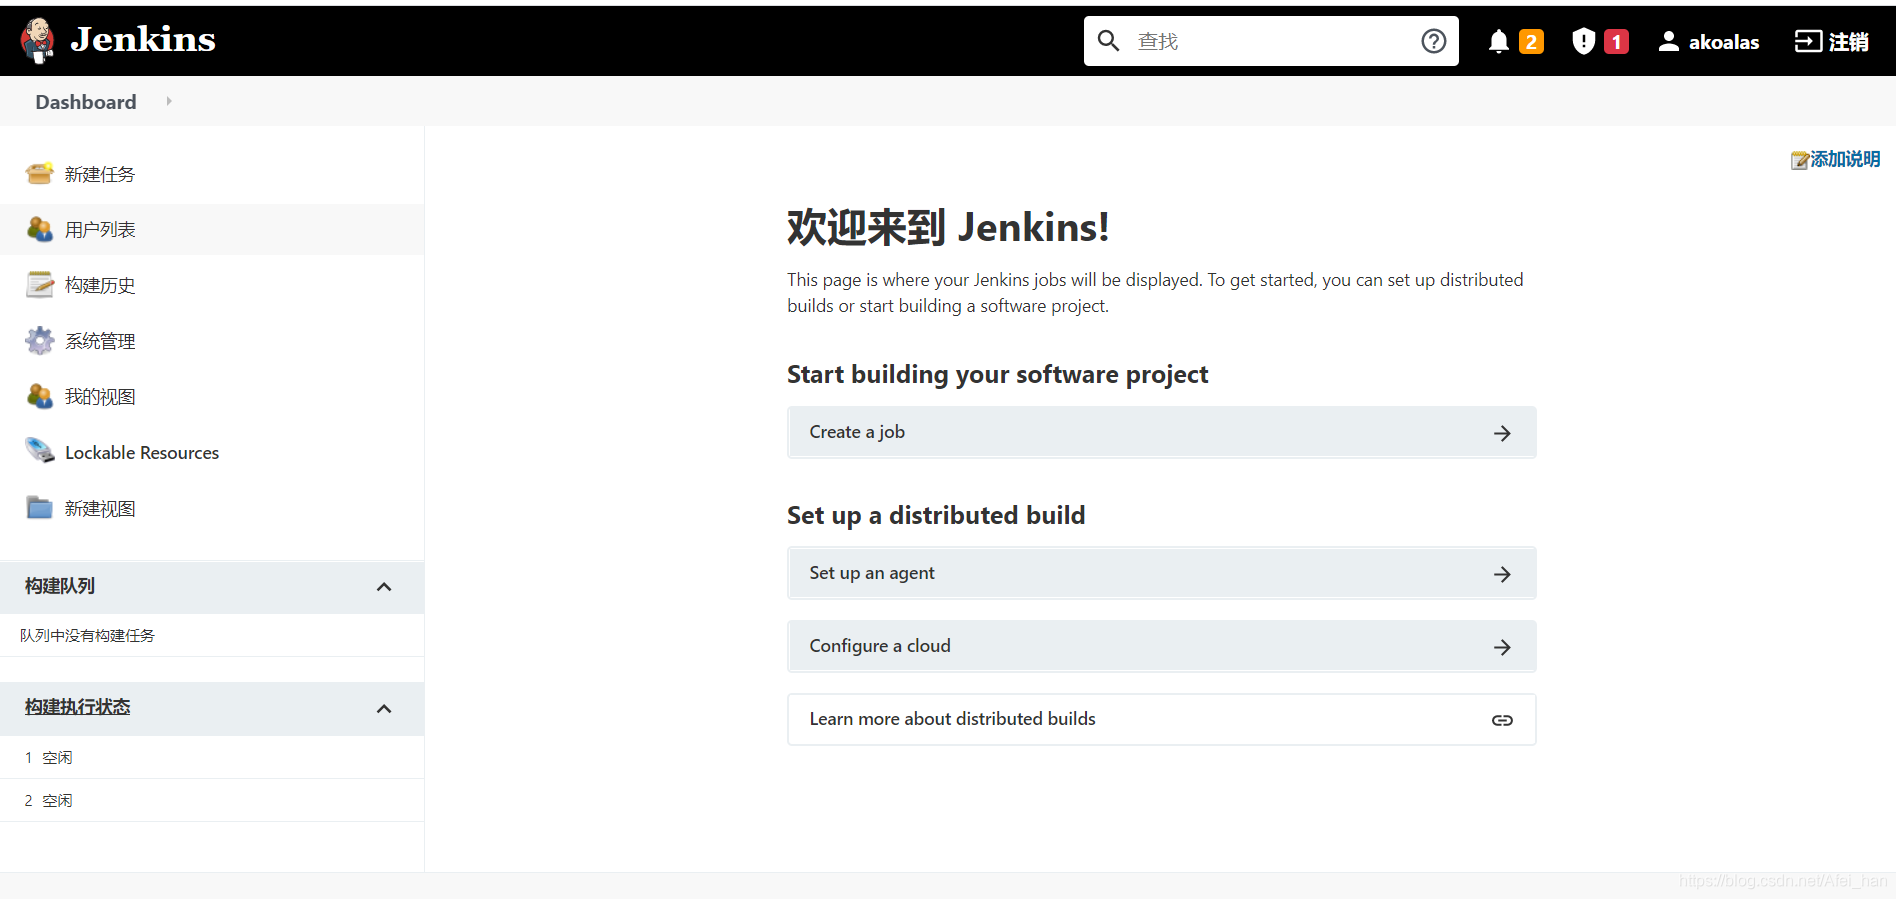The height and width of the screenshot is (899, 1896).
Task: Open Learn more about distributed builds
Action: (x=1161, y=719)
